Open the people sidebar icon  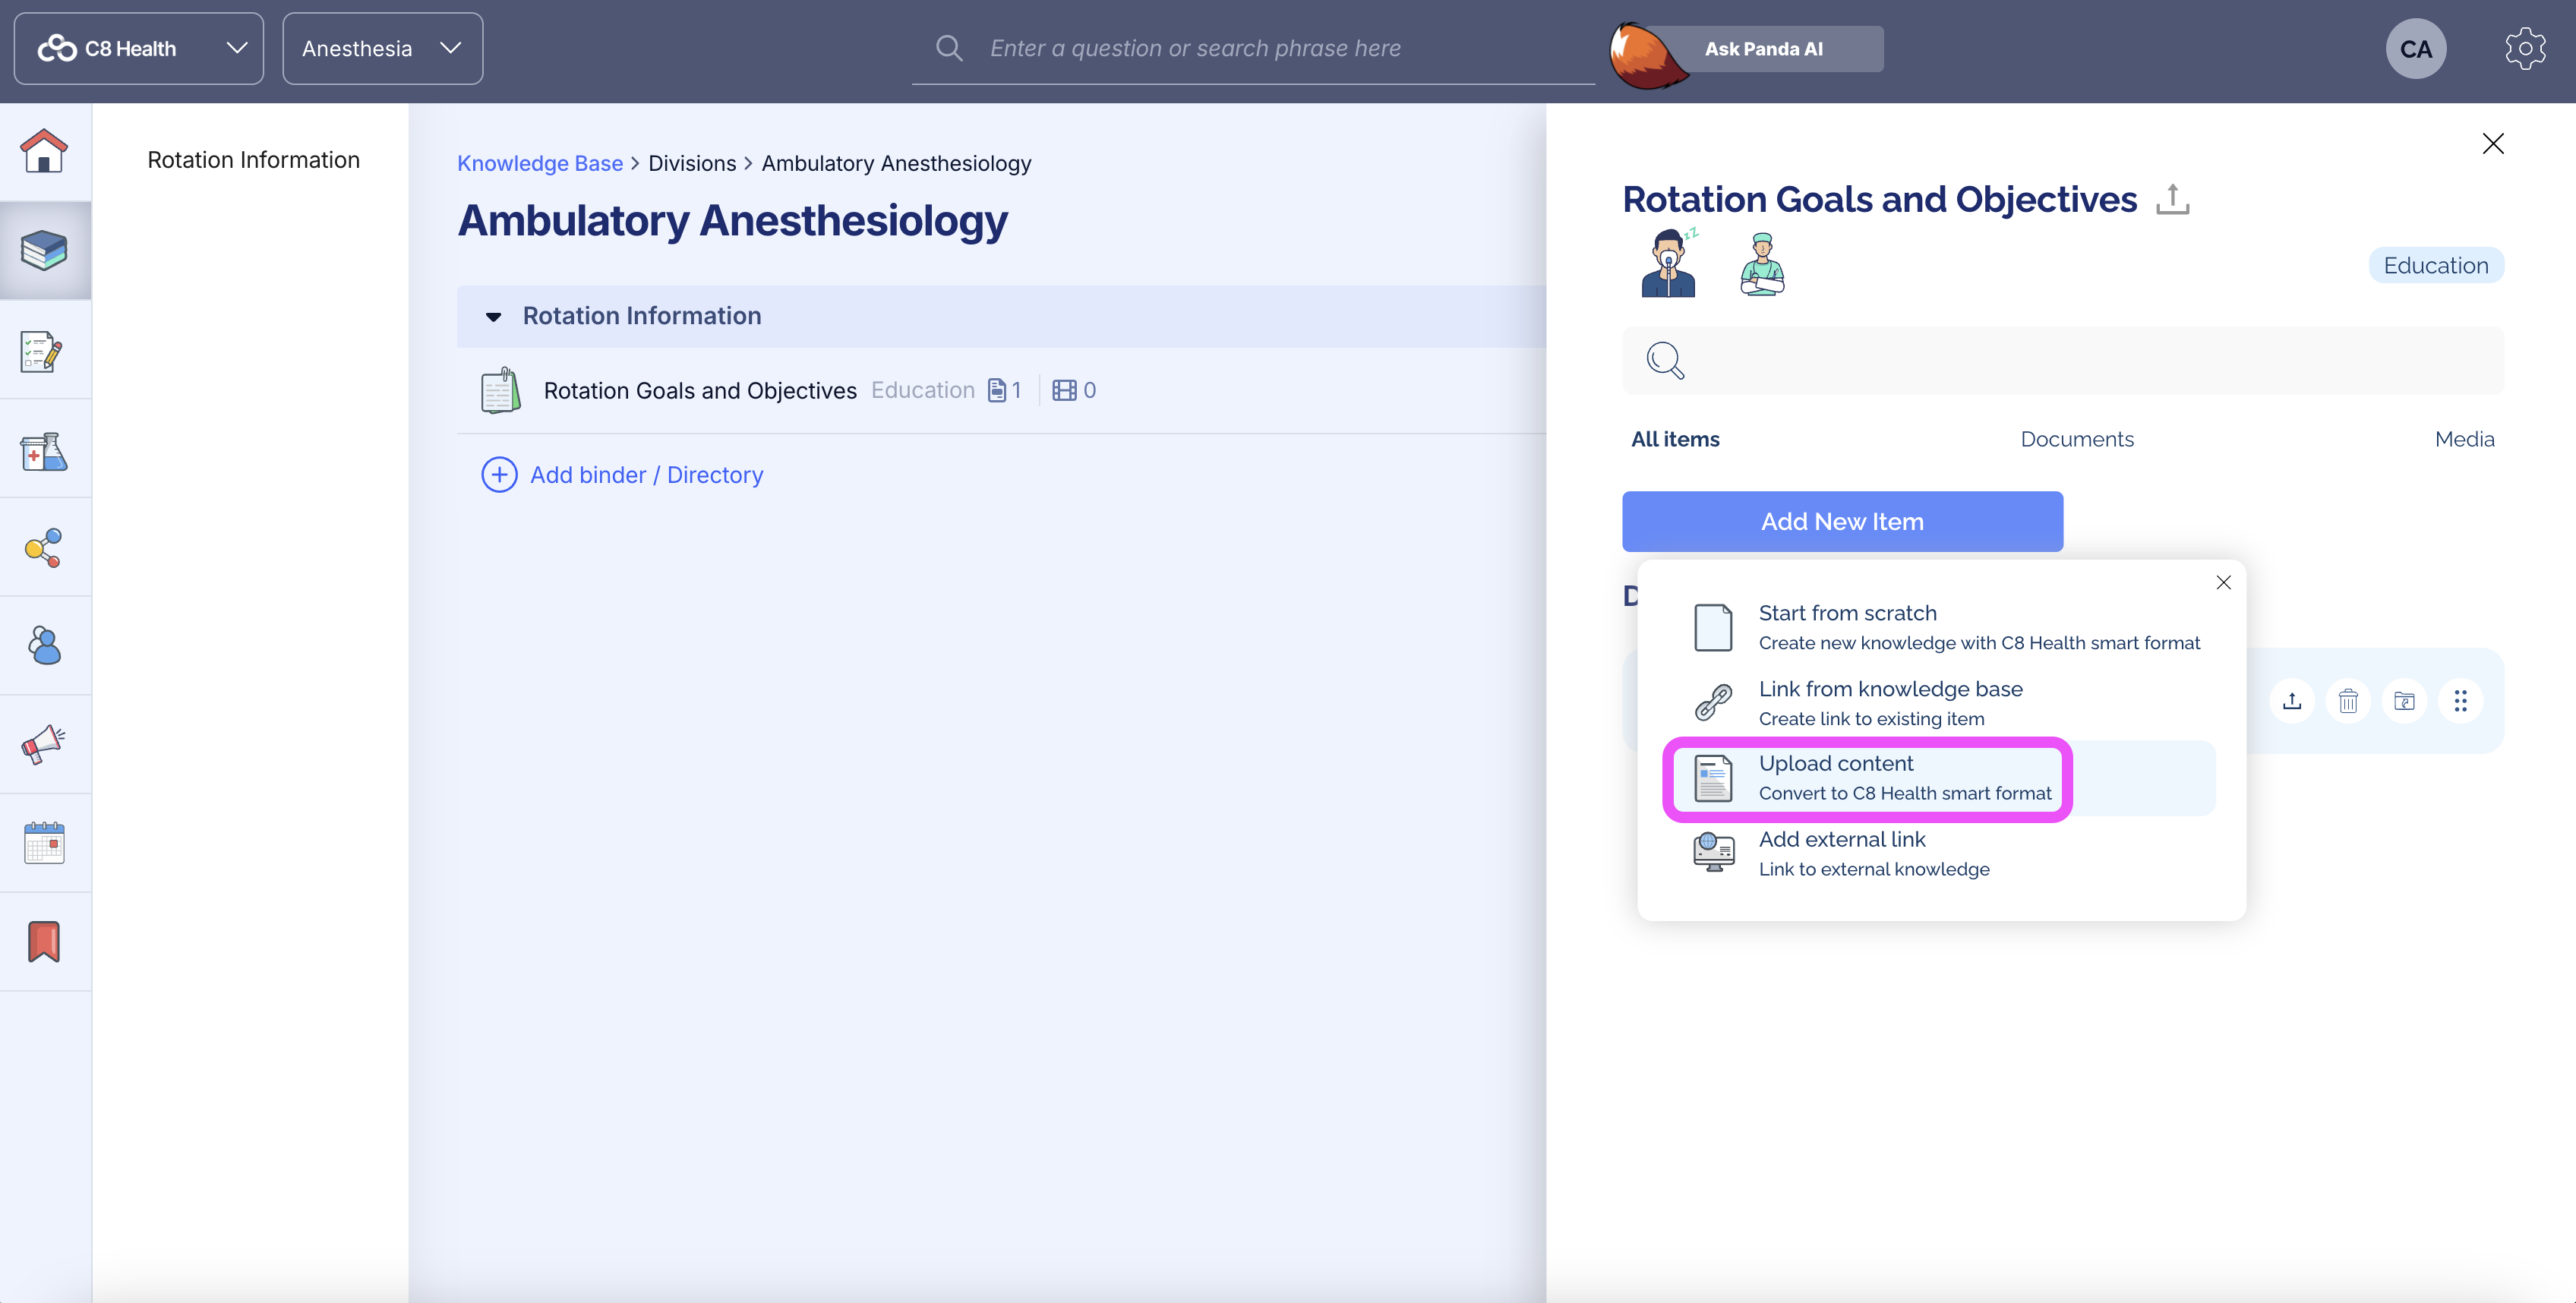[x=44, y=645]
